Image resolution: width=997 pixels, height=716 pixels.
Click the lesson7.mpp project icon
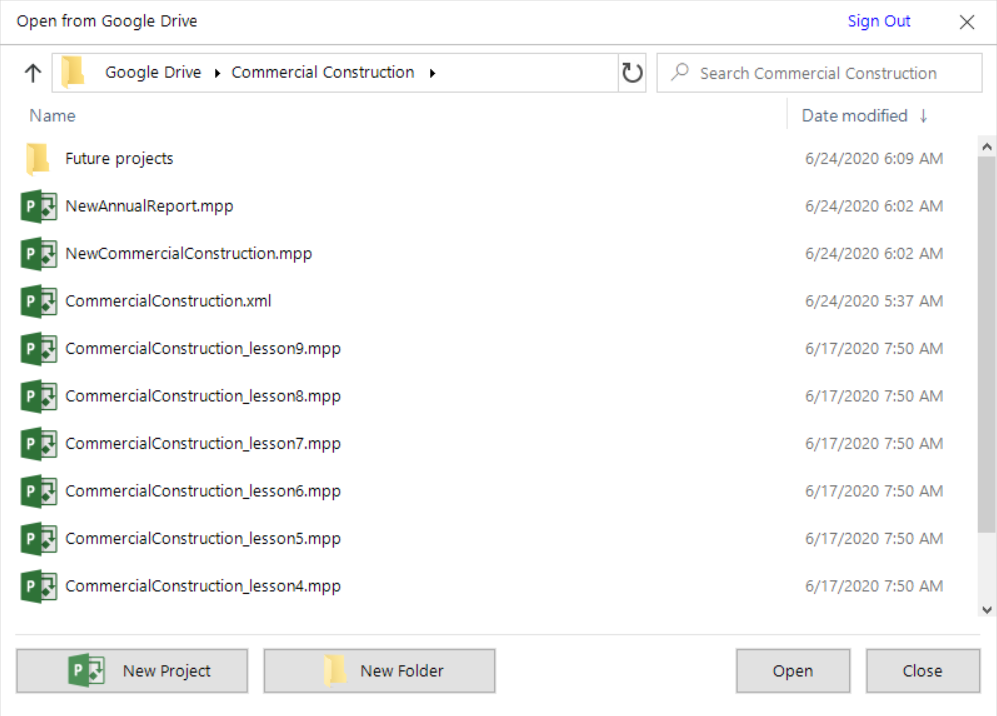[39, 443]
